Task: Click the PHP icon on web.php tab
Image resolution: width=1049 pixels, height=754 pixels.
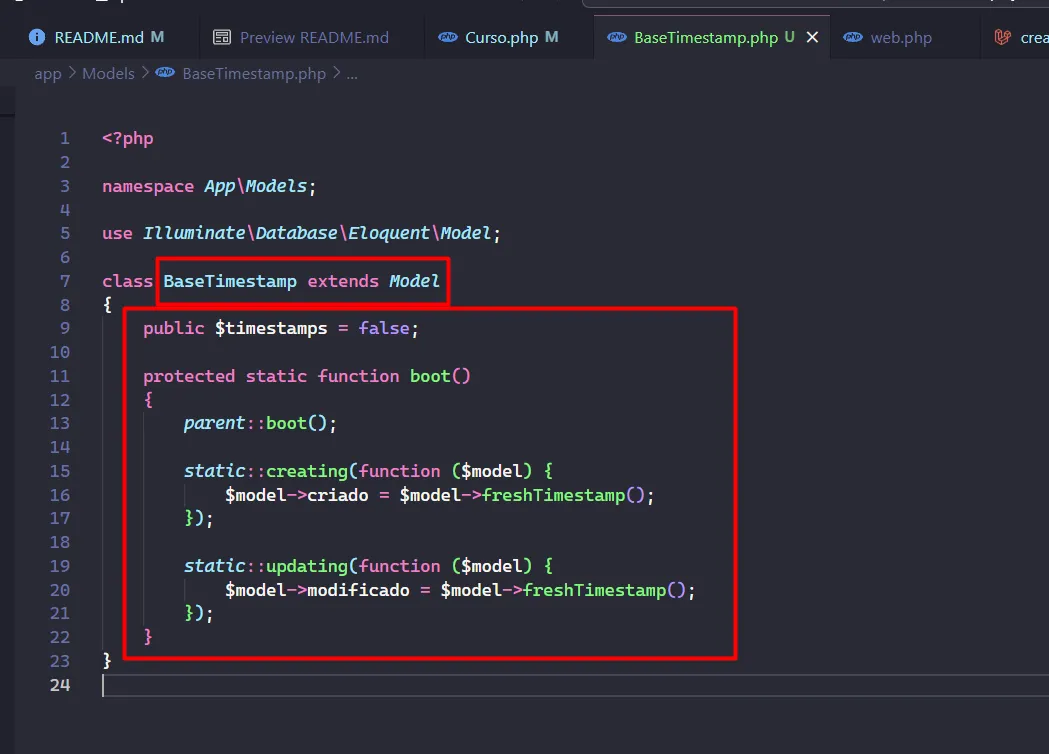Action: (x=853, y=38)
